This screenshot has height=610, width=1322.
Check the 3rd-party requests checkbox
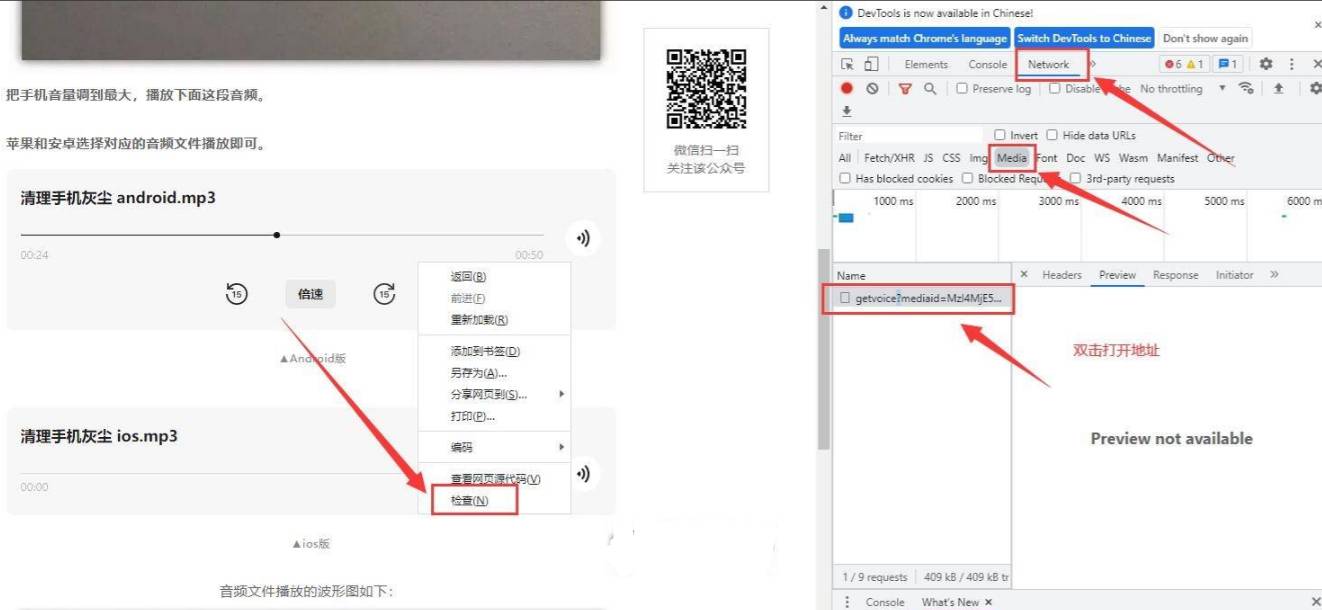1076,179
